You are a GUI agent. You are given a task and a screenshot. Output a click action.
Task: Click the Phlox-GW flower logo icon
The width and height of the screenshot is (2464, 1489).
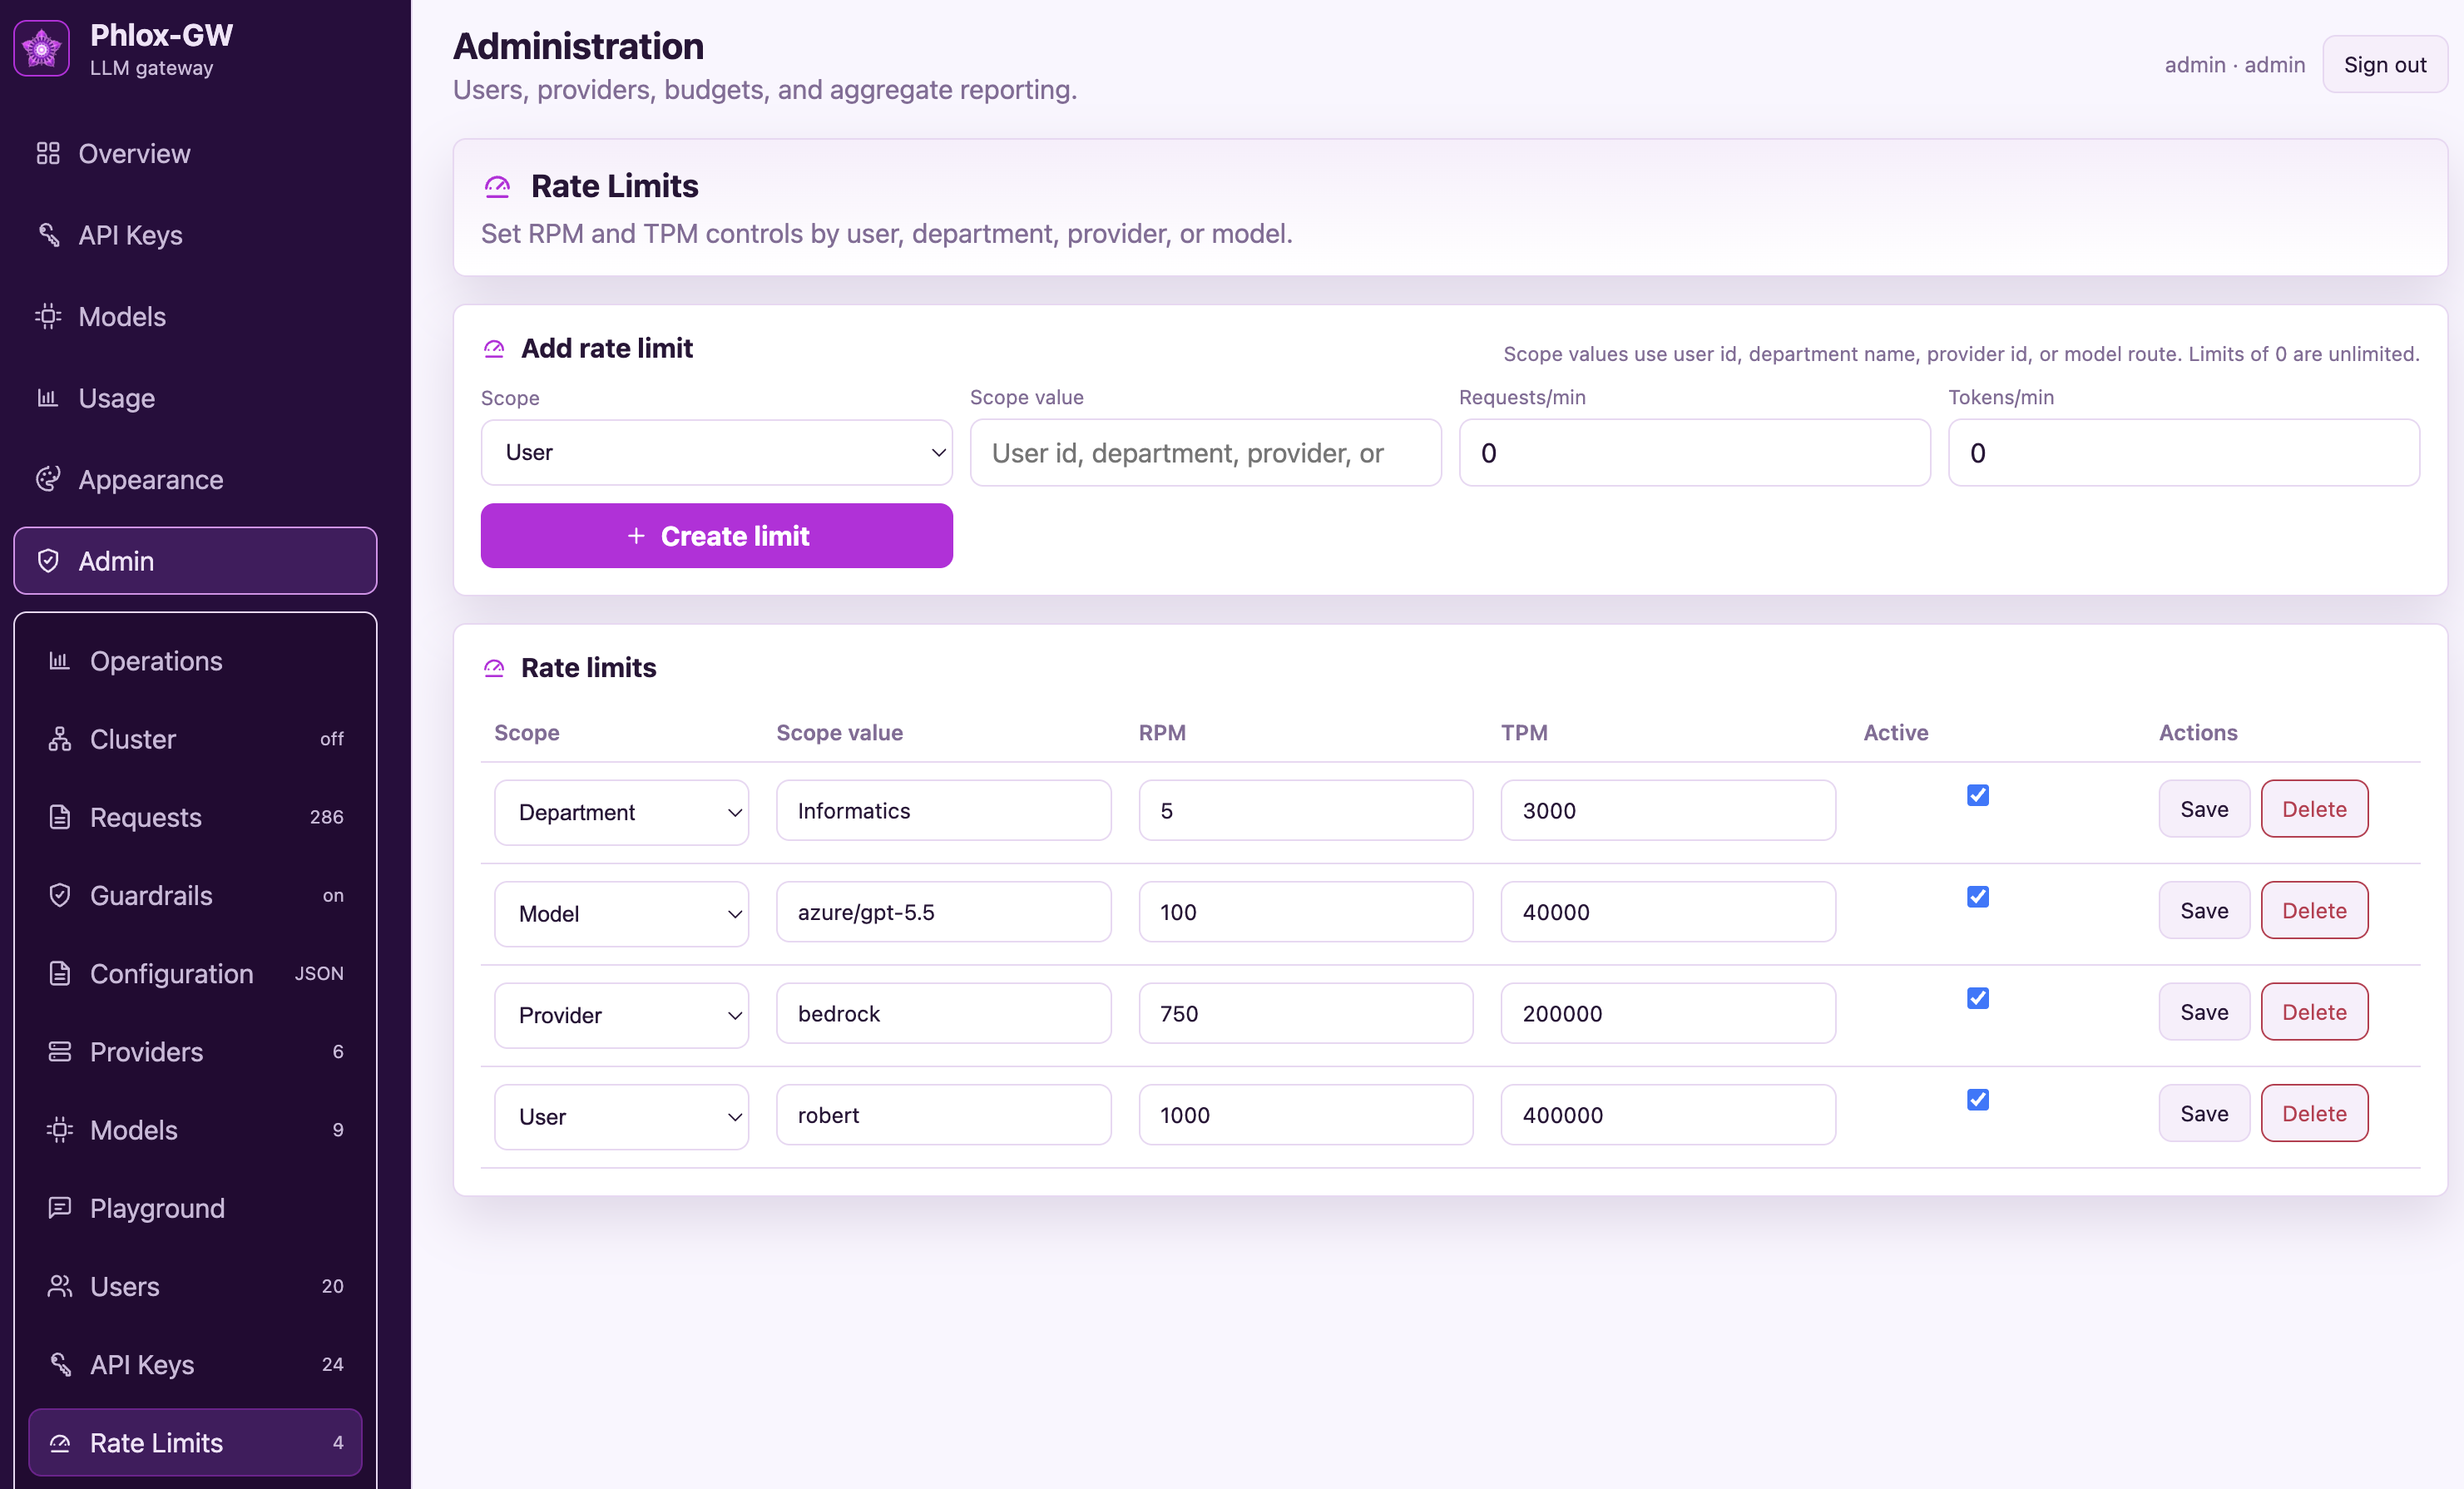pyautogui.click(x=41, y=48)
